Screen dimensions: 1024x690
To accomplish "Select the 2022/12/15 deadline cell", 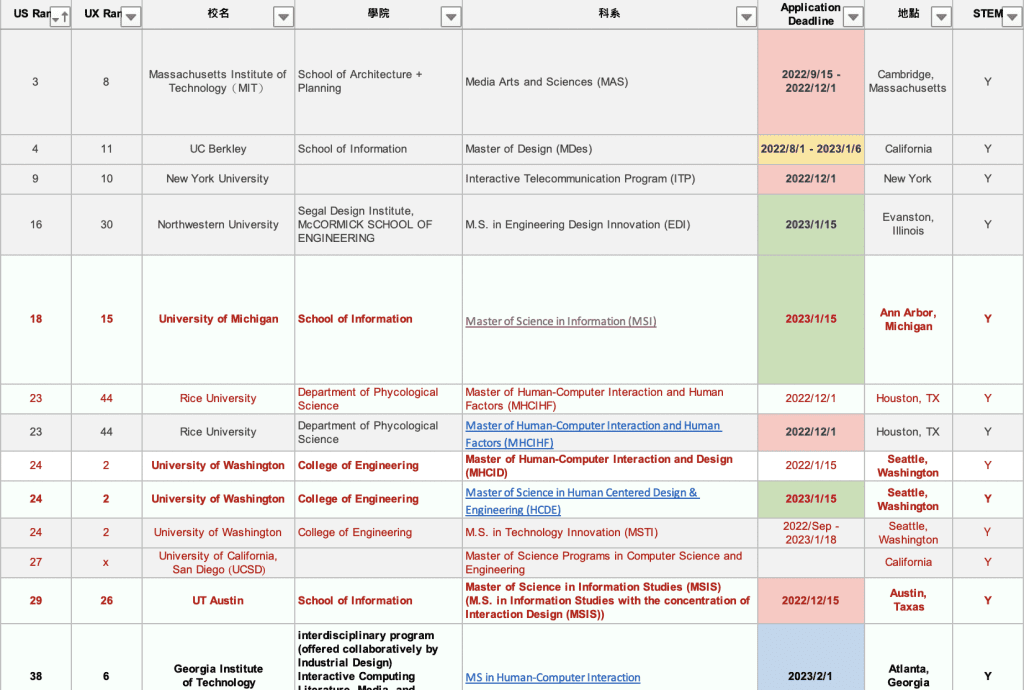I will point(811,601).
